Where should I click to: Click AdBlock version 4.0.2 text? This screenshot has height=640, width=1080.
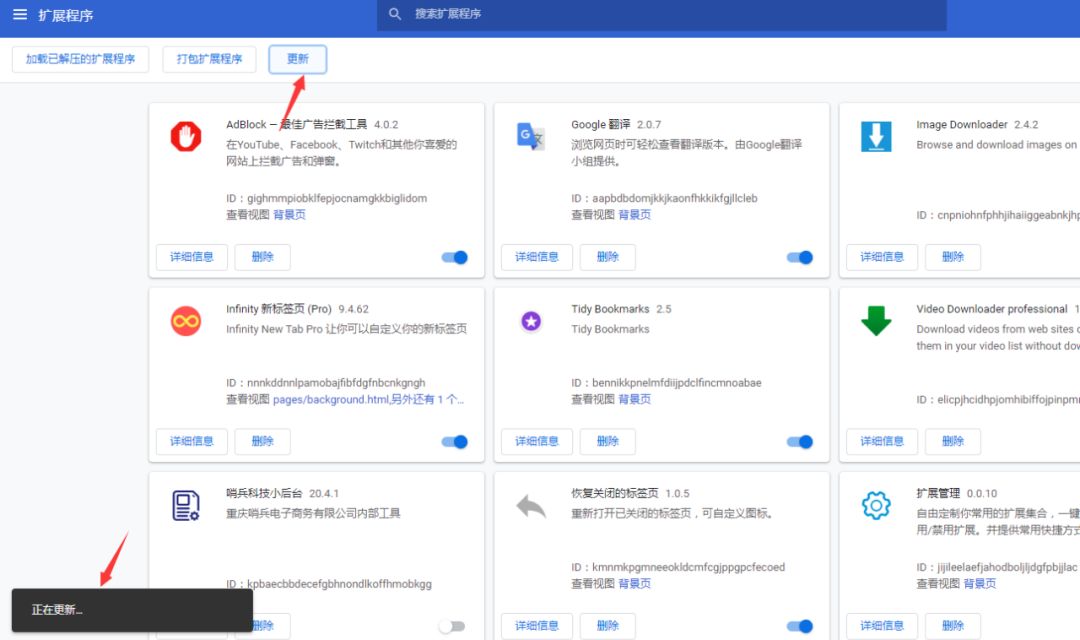click(386, 125)
